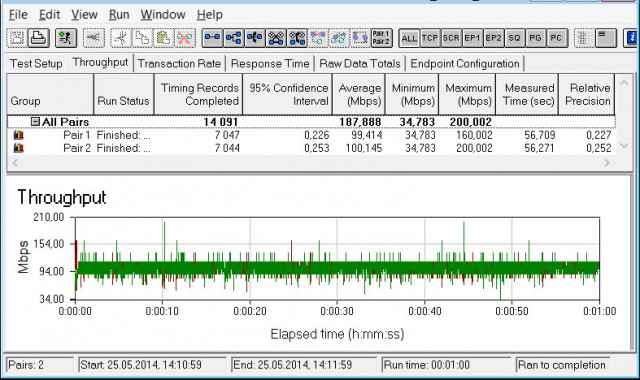The height and width of the screenshot is (380, 640).
Task: Click the table scroll-left arrow
Action: point(16,163)
